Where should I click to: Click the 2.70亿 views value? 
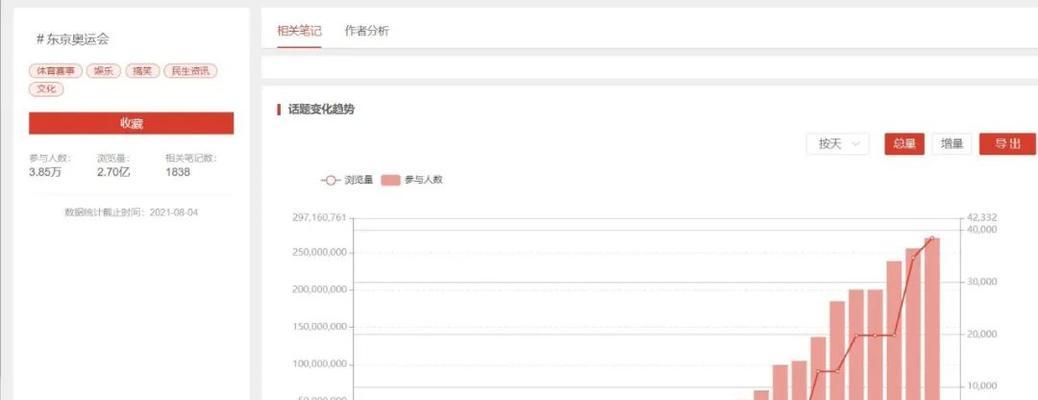pos(114,172)
